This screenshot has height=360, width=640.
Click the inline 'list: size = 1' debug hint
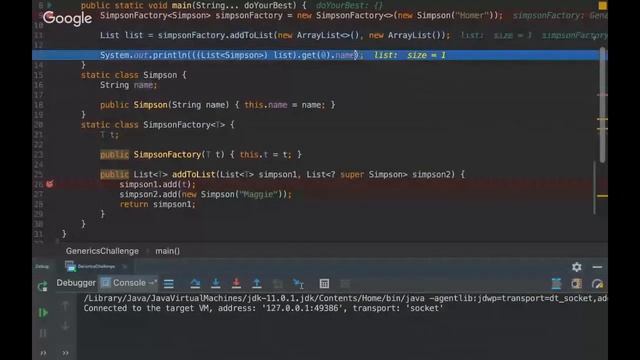[x=410, y=55]
